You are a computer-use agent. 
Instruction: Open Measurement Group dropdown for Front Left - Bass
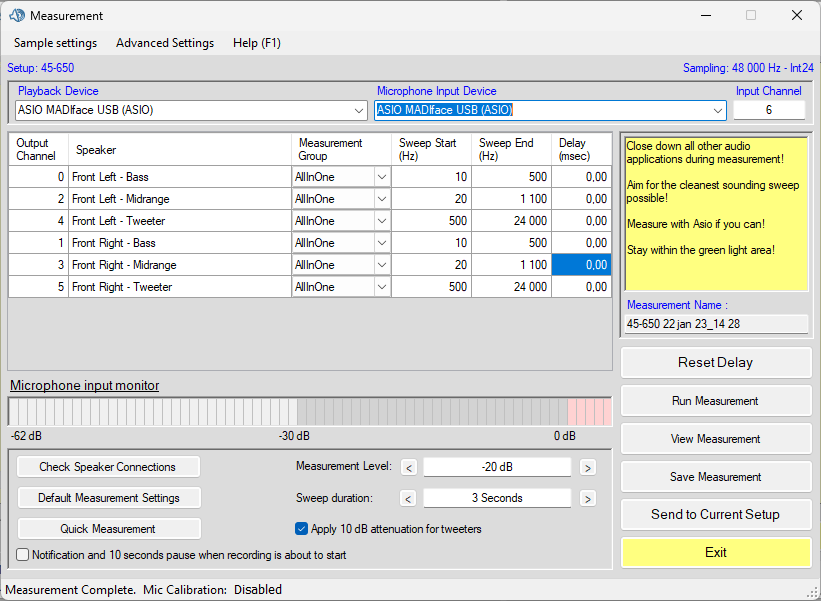point(381,177)
